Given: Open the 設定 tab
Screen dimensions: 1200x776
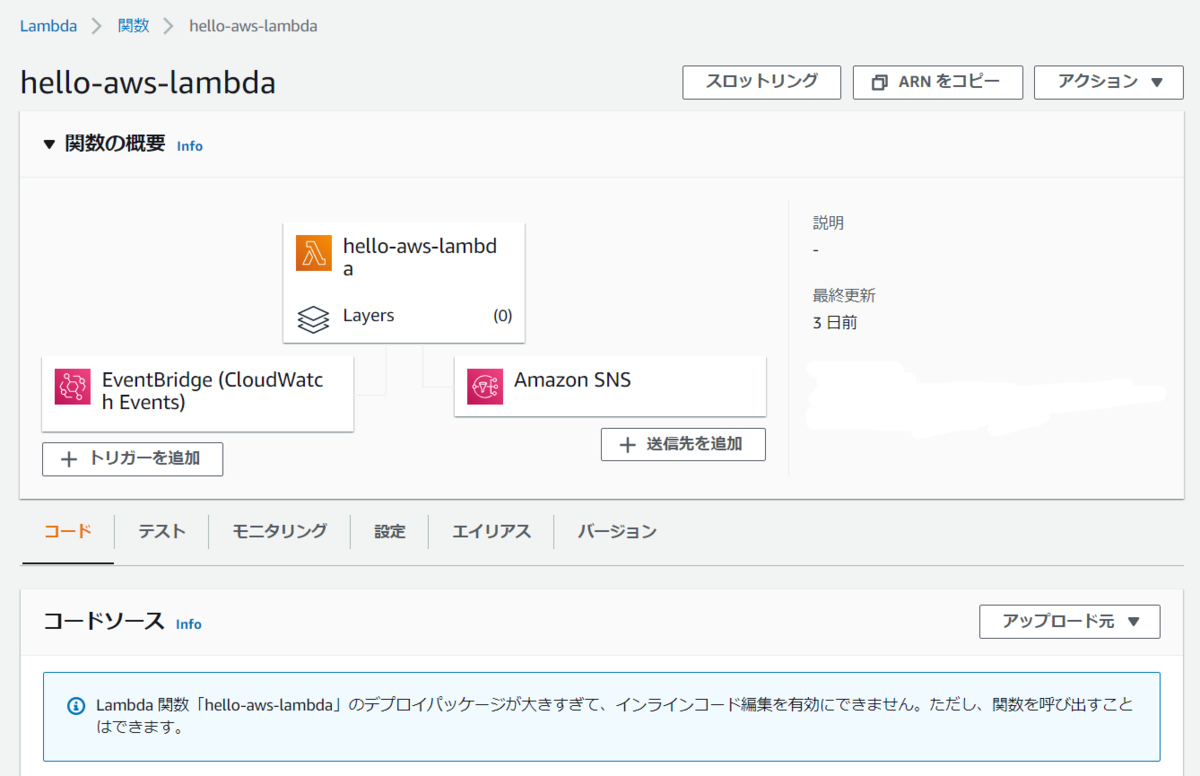Looking at the screenshot, I should 390,531.
